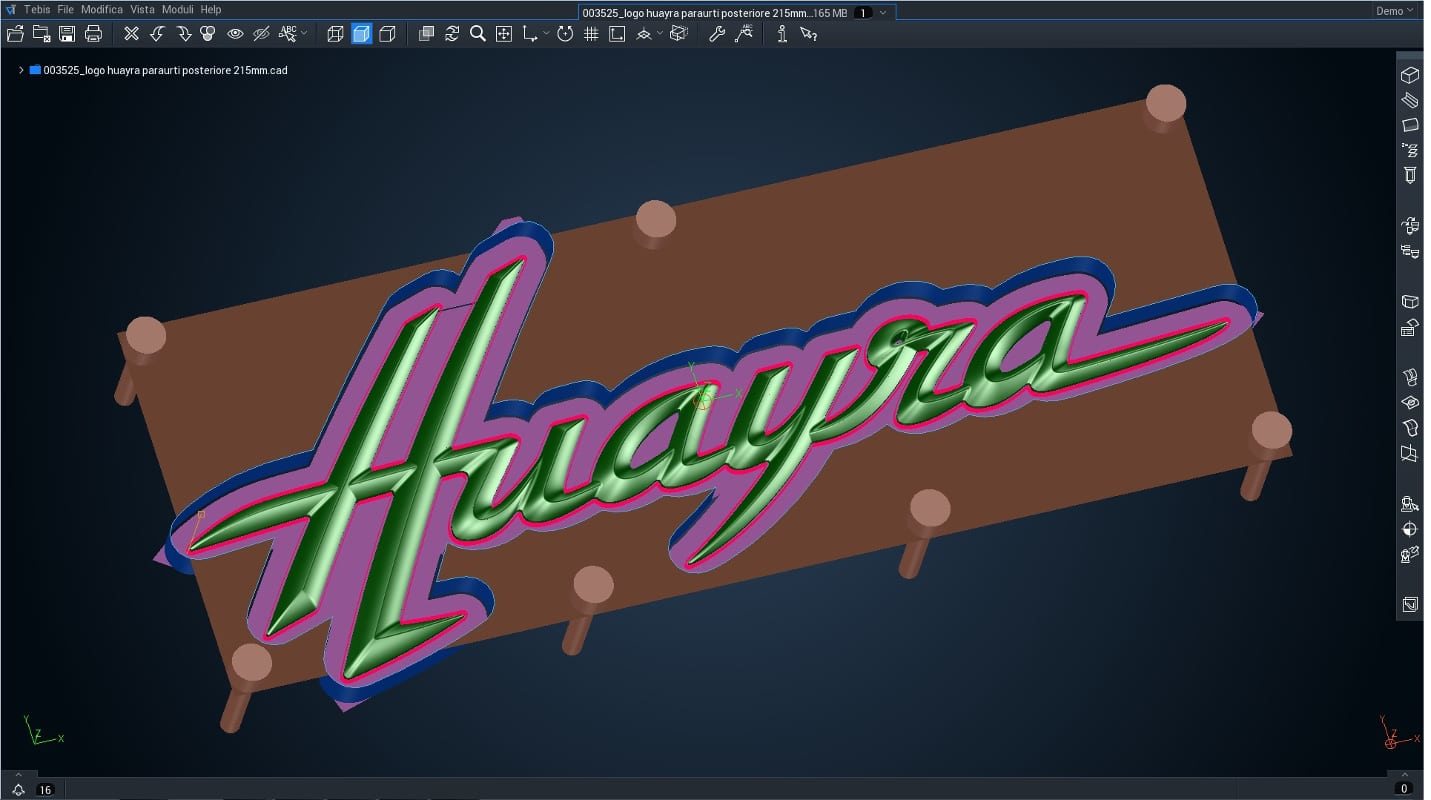Click the information 'i' icon
Image resolution: width=1431 pixels, height=800 pixels.
(782, 34)
